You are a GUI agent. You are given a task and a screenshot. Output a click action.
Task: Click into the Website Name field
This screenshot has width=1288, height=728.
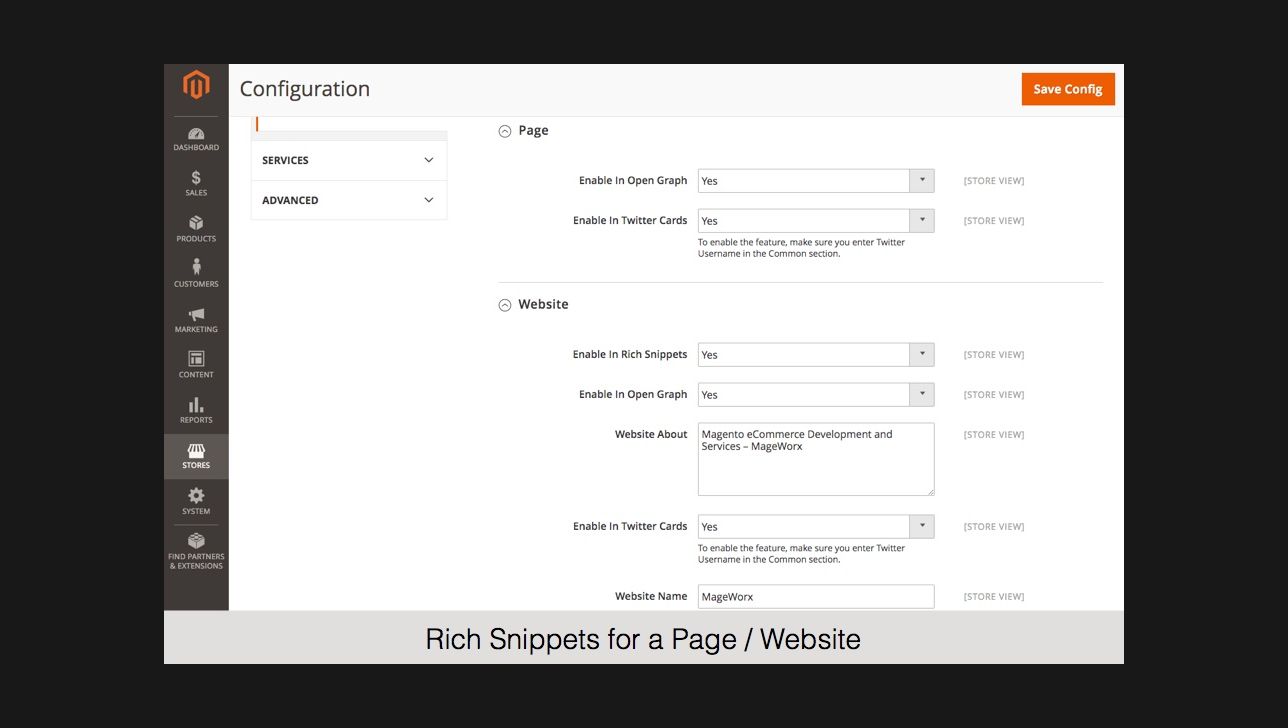(815, 597)
